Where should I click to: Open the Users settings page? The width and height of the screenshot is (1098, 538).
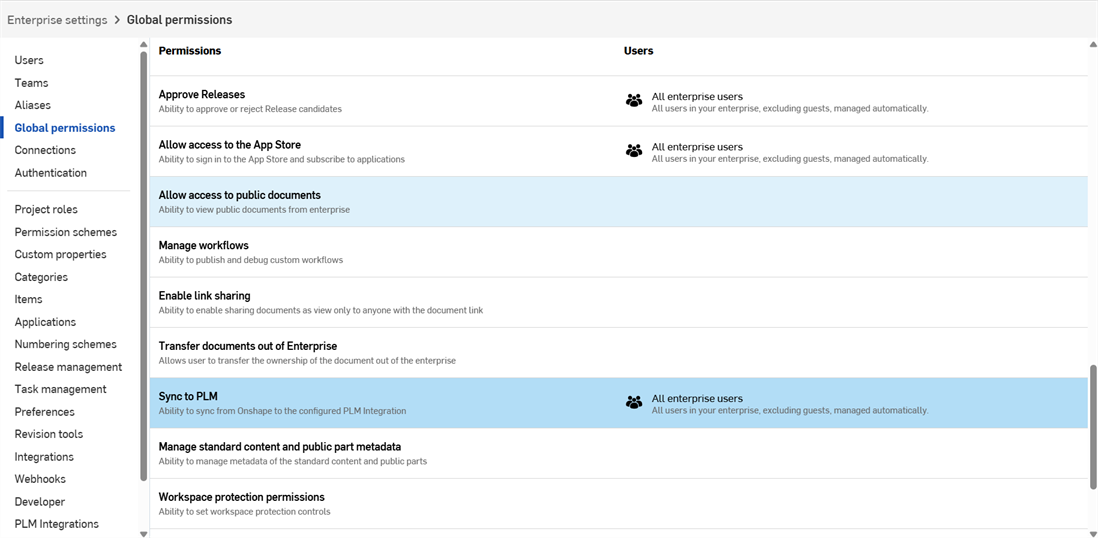[29, 60]
